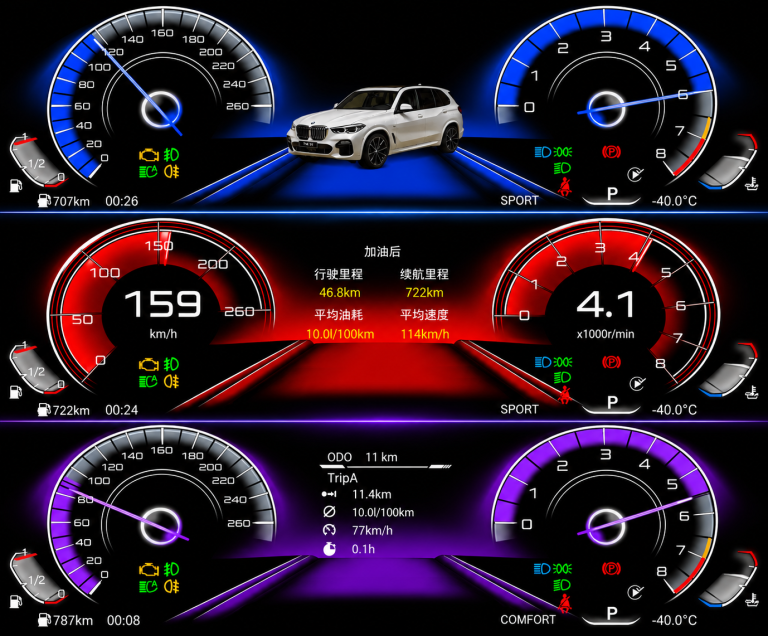Click coolant temperature icon in red cluster
This screenshot has height=636, width=768.
pos(752,393)
